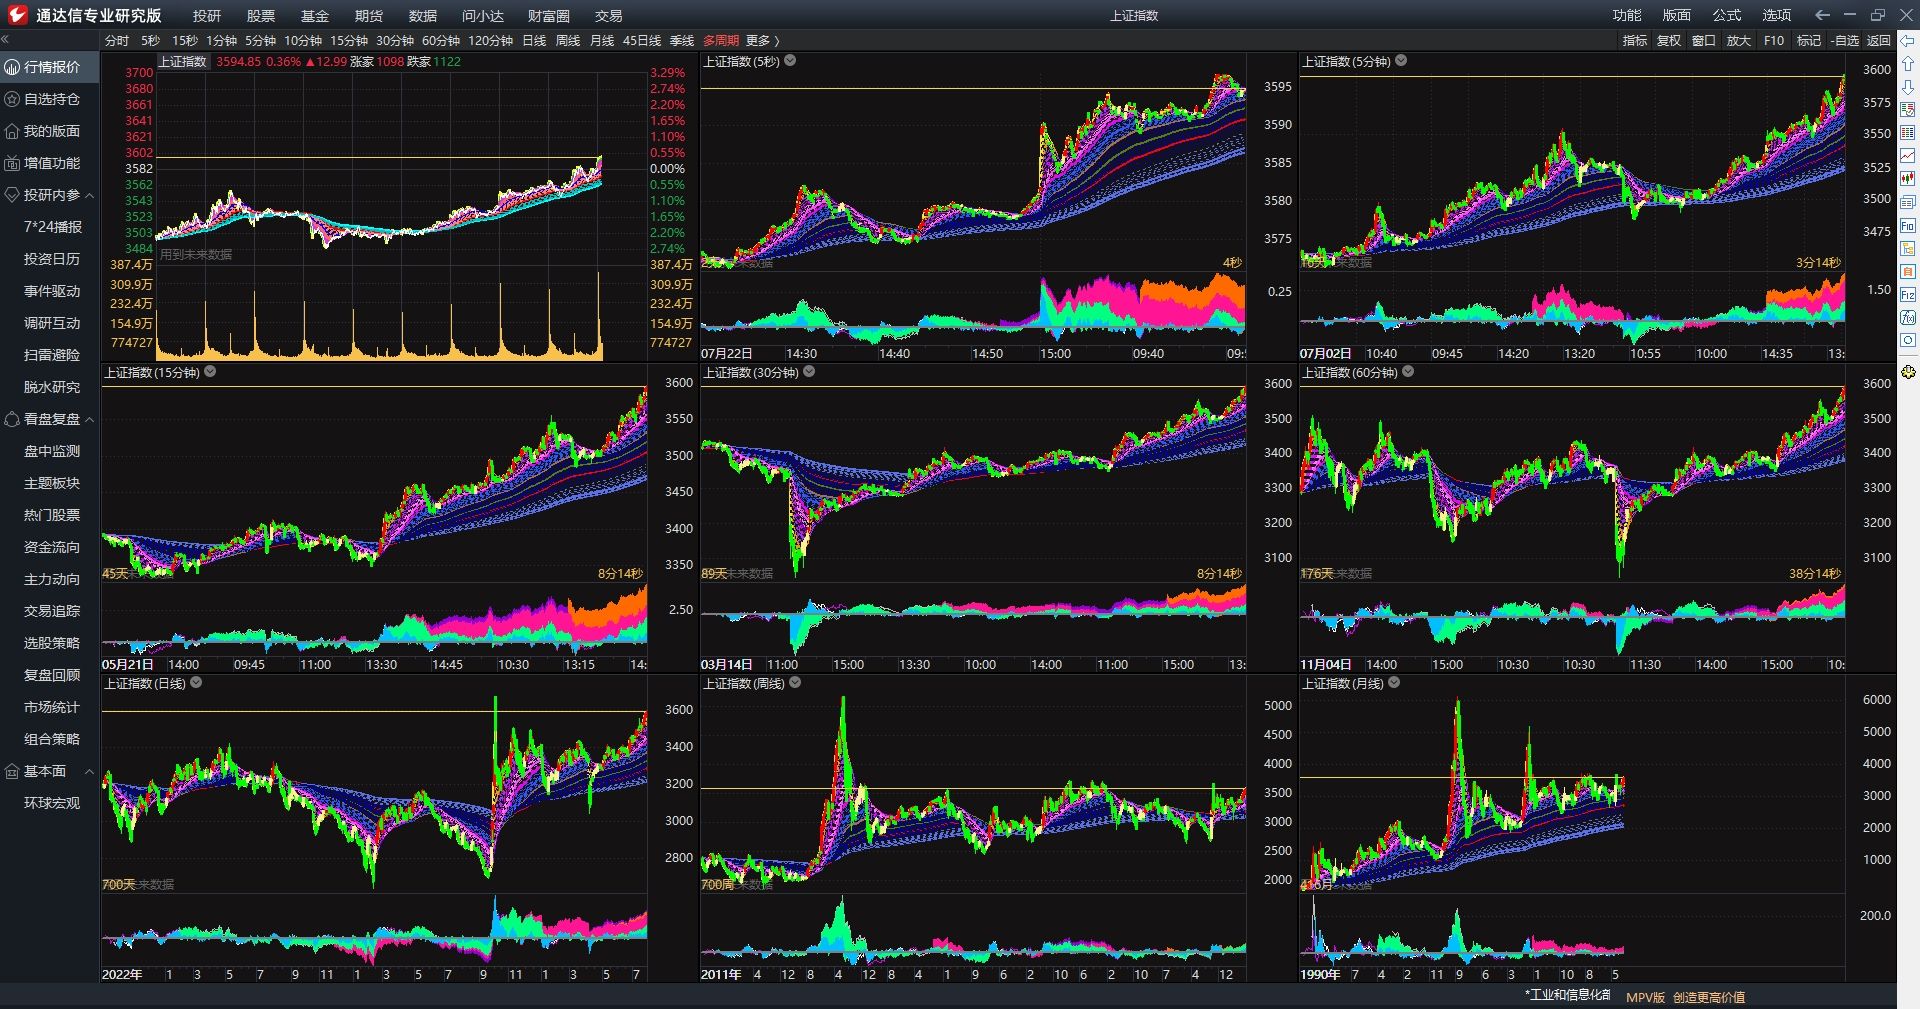Click the 指标 button
The height and width of the screenshot is (1009, 1920).
pos(1635,41)
